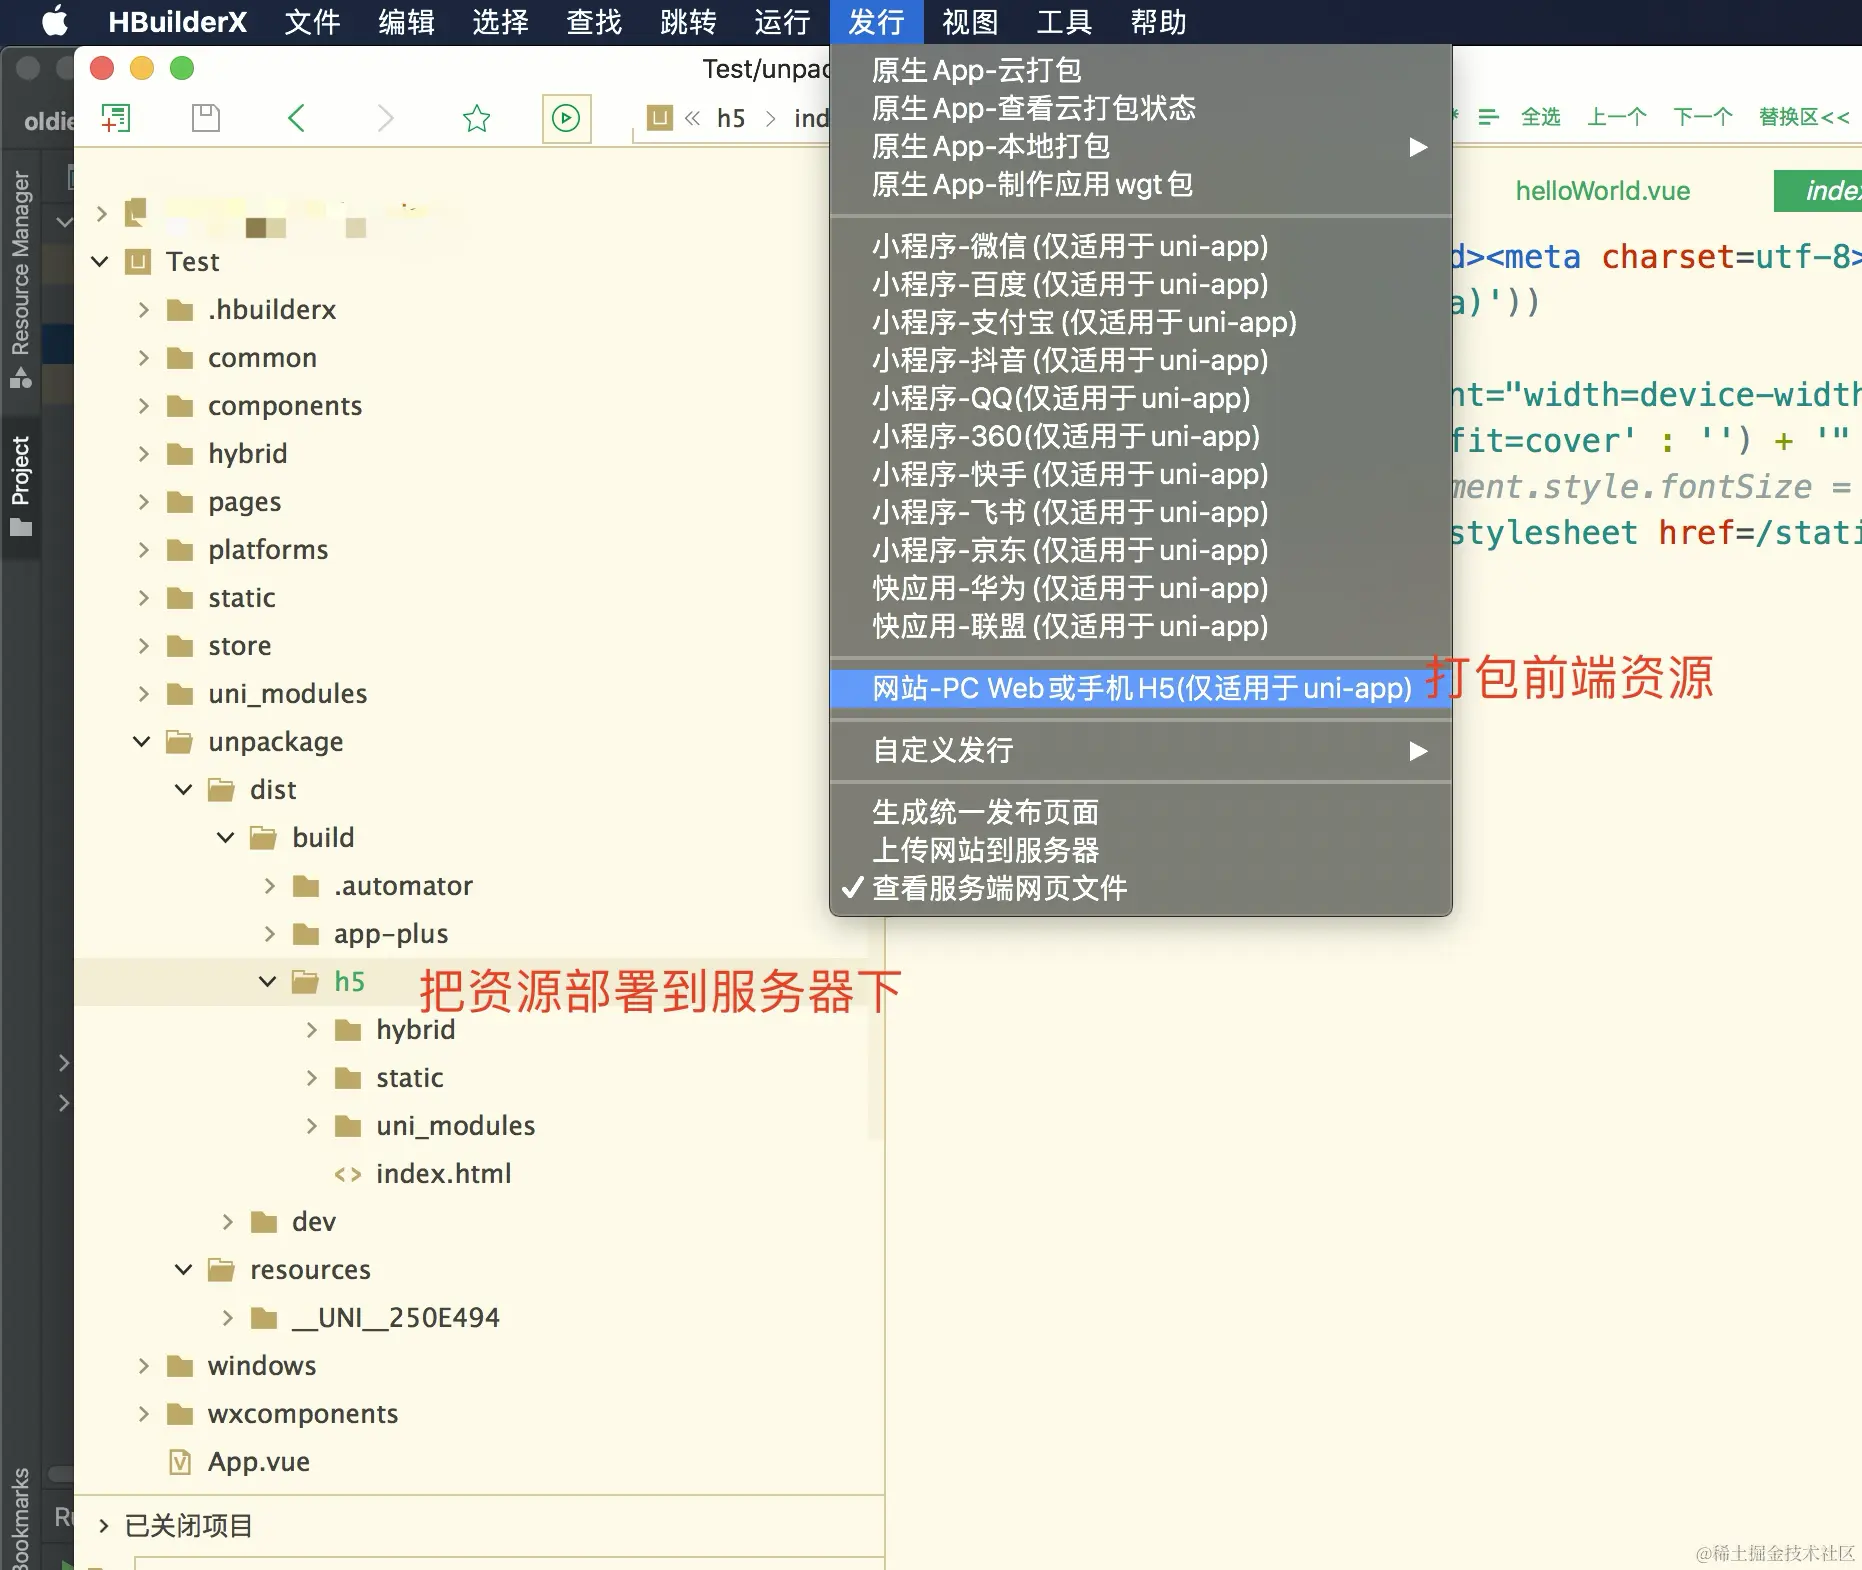
Task: Click the Apple menu icon
Action: point(55,21)
